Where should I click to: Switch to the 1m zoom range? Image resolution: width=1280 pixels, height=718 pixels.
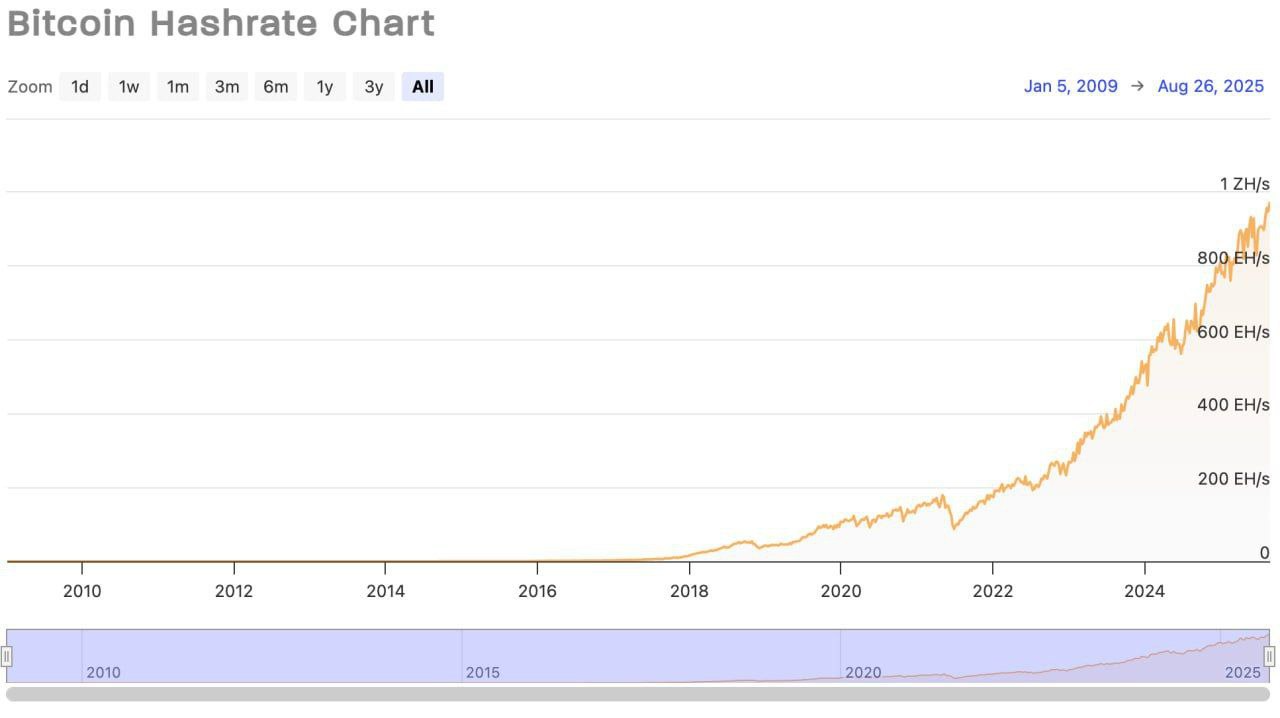point(178,86)
